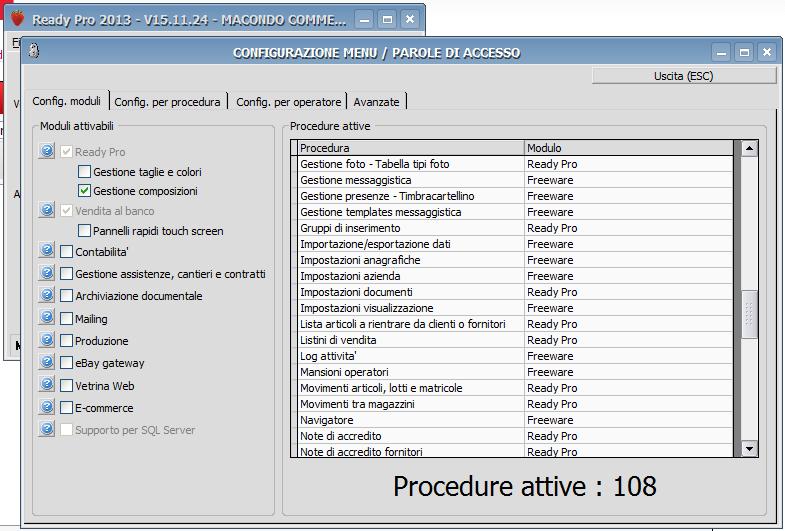Open the Config. per procedura tab
The width and height of the screenshot is (785, 531).
167,102
